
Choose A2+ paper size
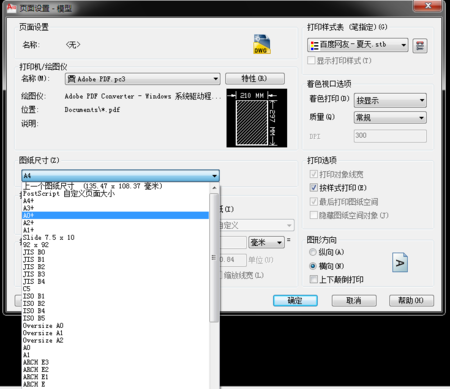pos(115,223)
